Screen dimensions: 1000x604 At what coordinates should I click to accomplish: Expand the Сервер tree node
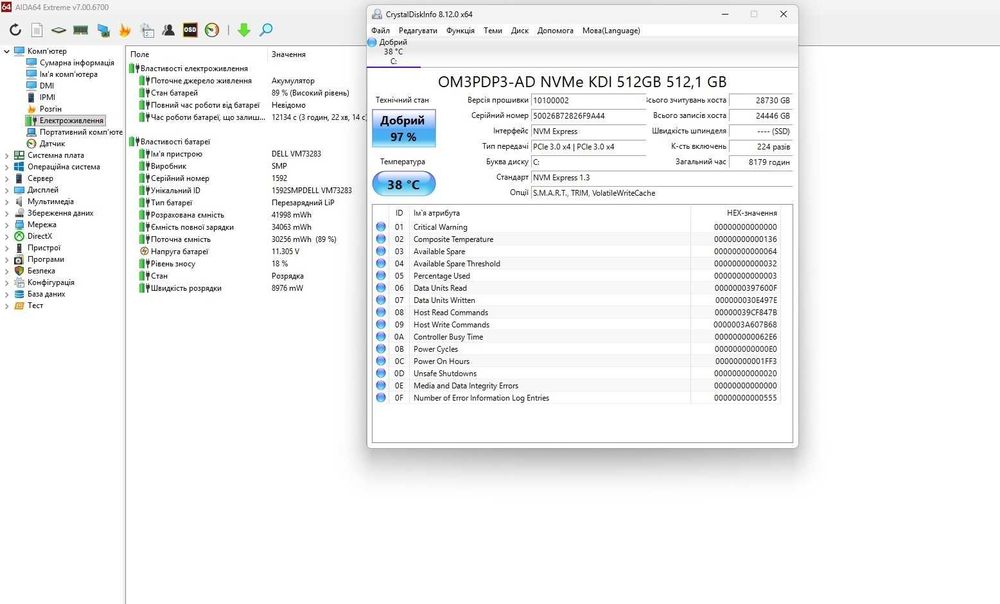pos(6,178)
